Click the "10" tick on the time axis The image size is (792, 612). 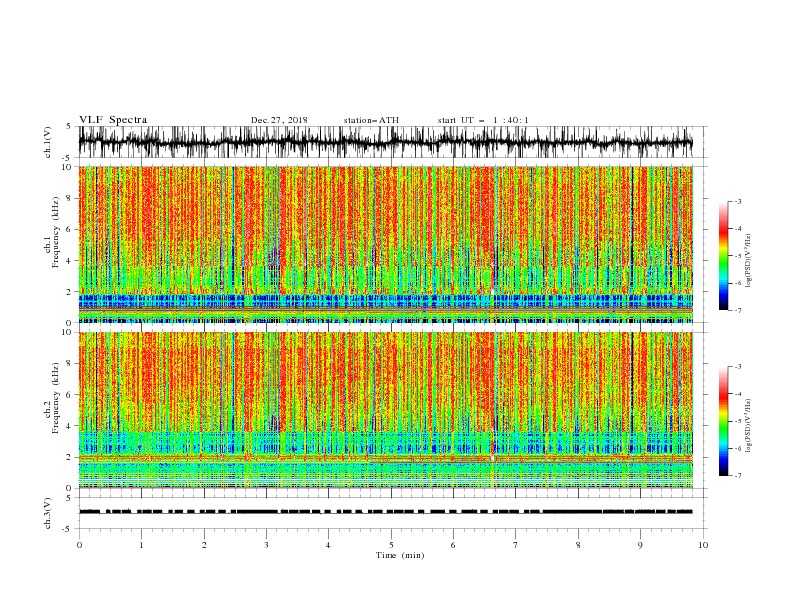click(x=703, y=545)
